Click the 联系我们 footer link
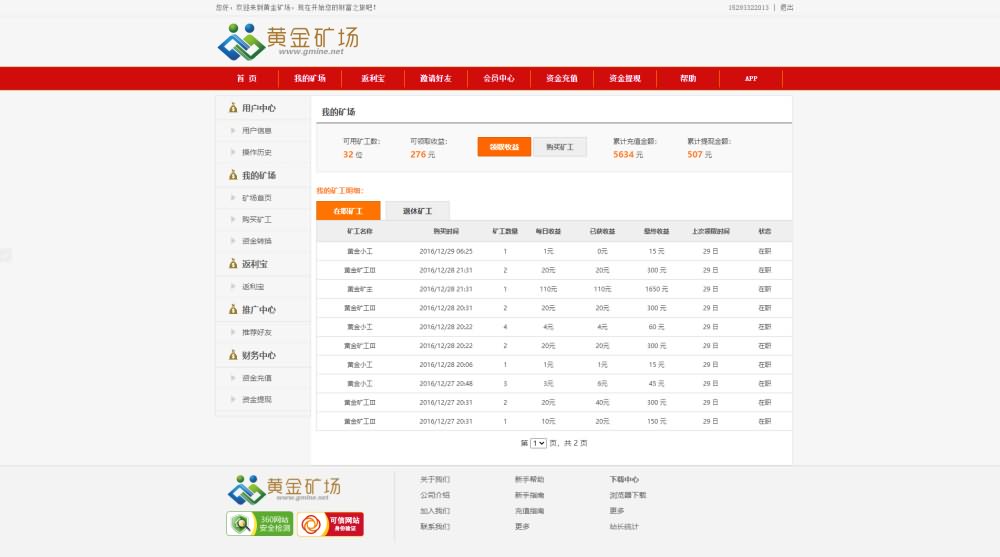The image size is (1000, 557). [x=435, y=526]
